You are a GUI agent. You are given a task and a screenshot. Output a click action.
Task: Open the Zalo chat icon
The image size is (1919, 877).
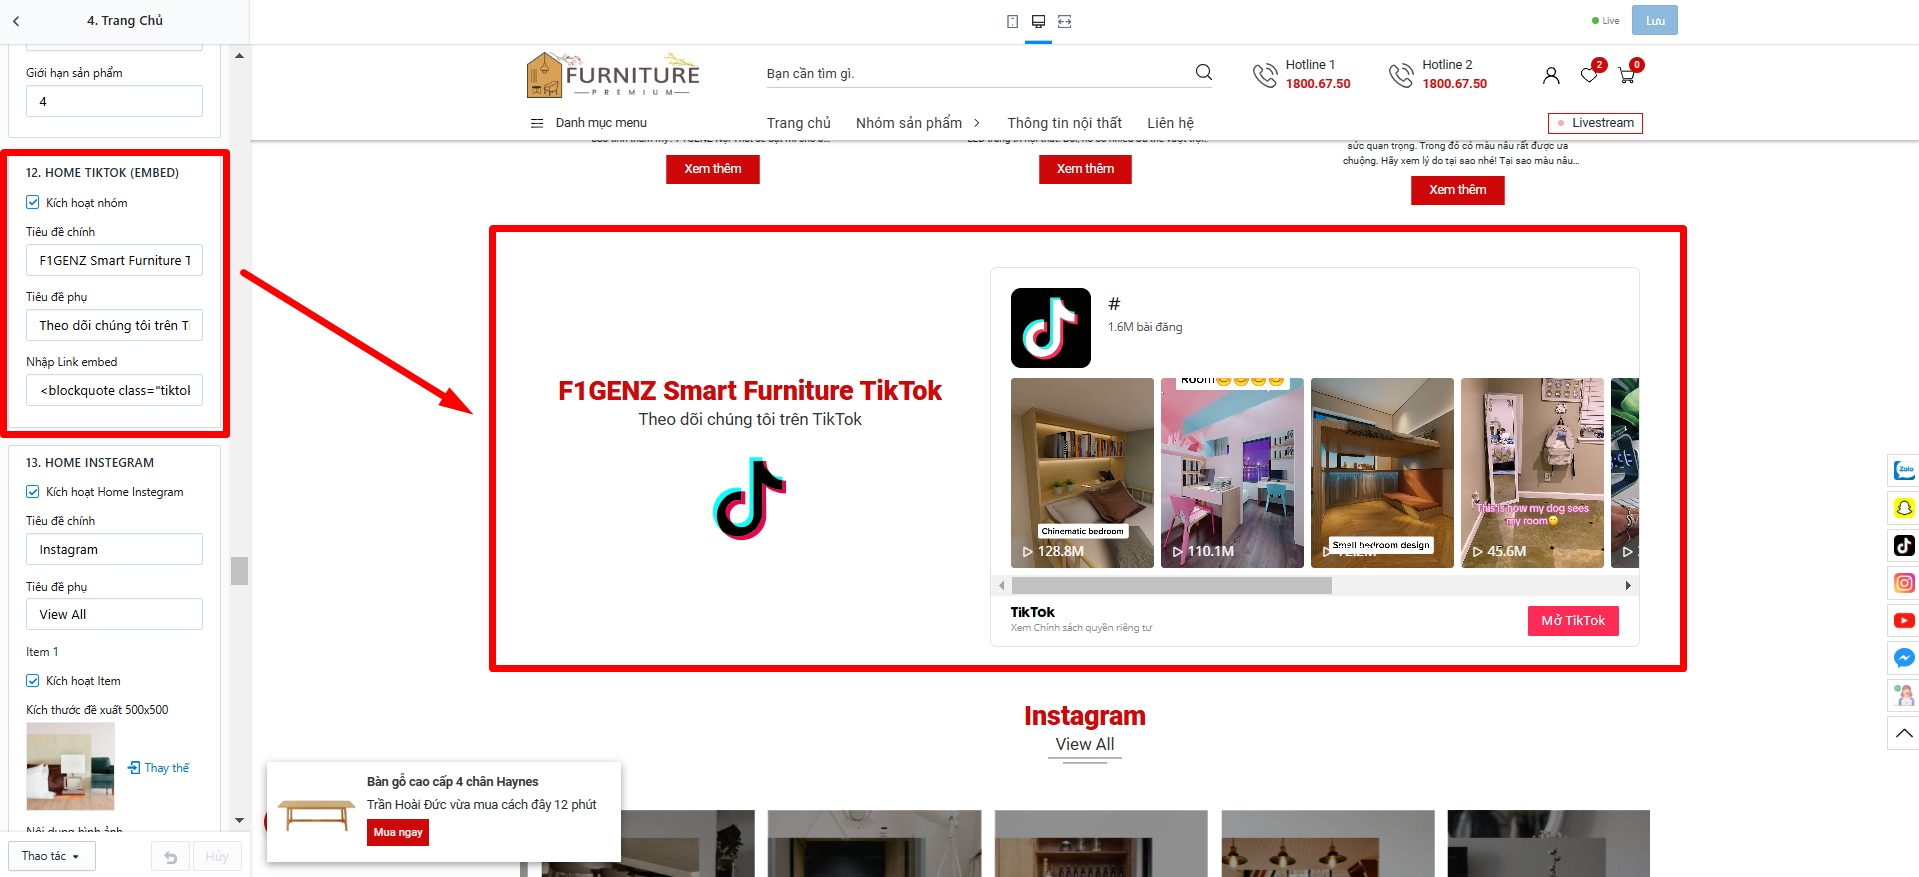pyautogui.click(x=1904, y=470)
